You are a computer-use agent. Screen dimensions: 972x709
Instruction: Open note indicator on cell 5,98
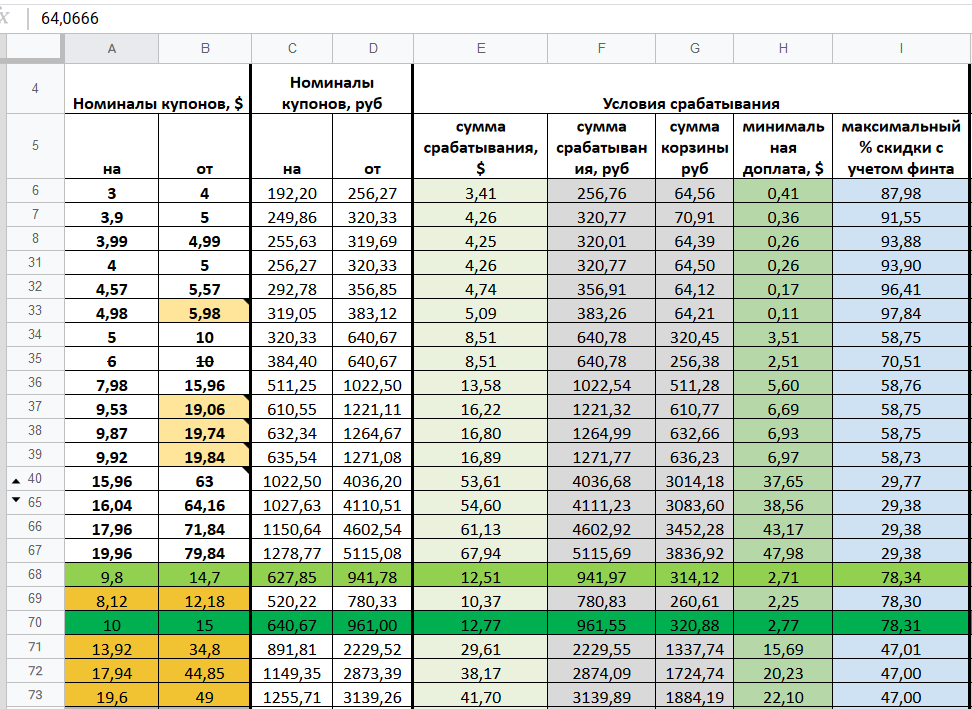click(246, 302)
